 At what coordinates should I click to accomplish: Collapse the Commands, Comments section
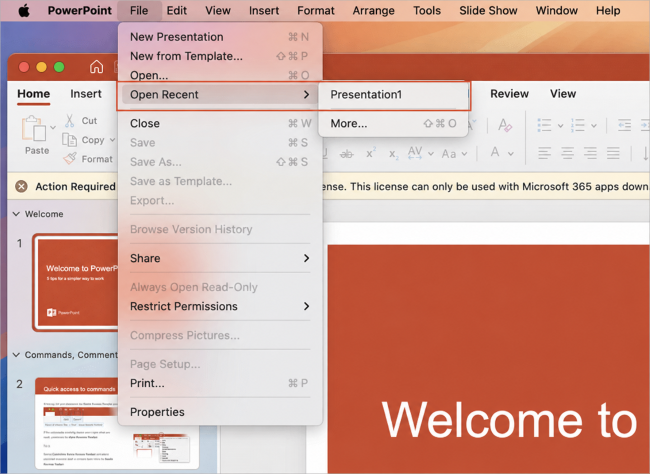coord(16,355)
